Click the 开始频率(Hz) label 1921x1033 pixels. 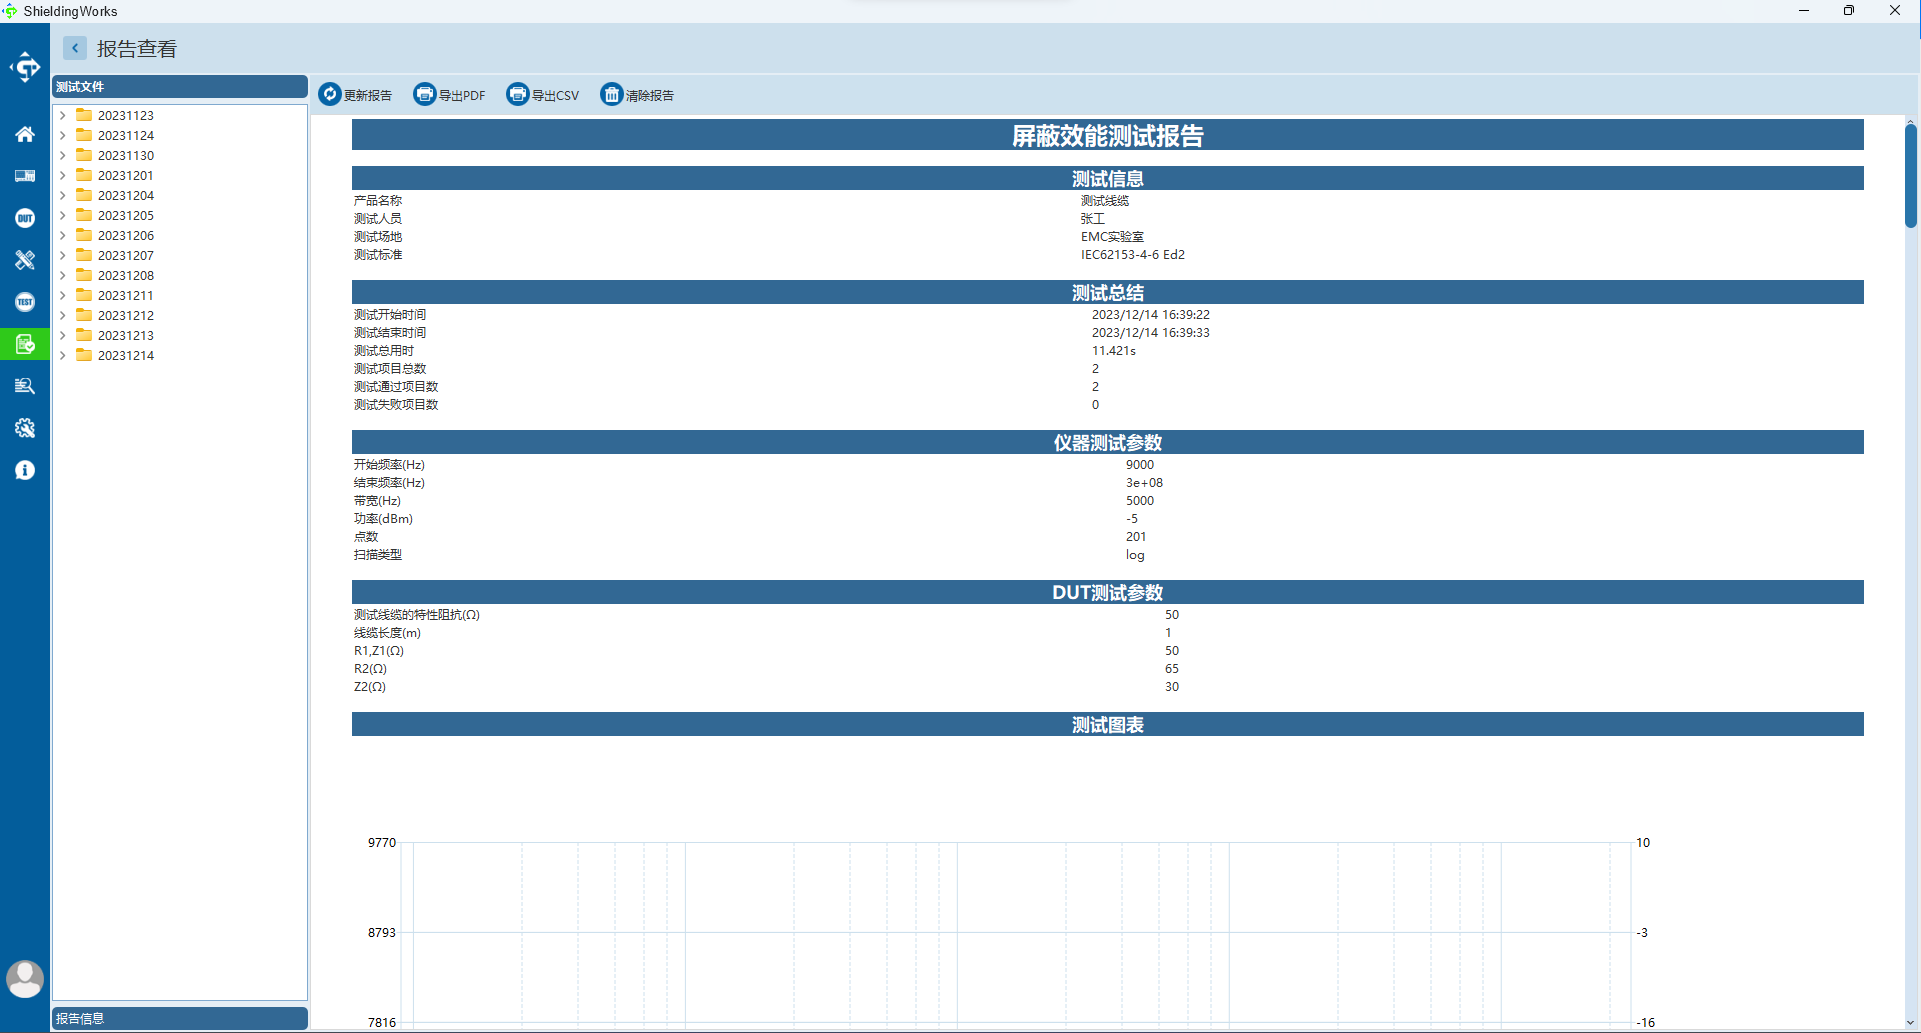coord(389,465)
